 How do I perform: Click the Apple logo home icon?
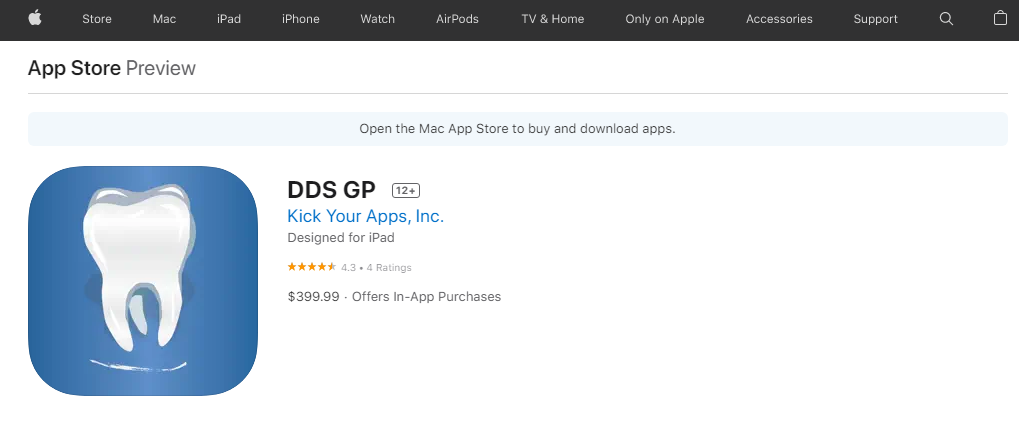35,18
